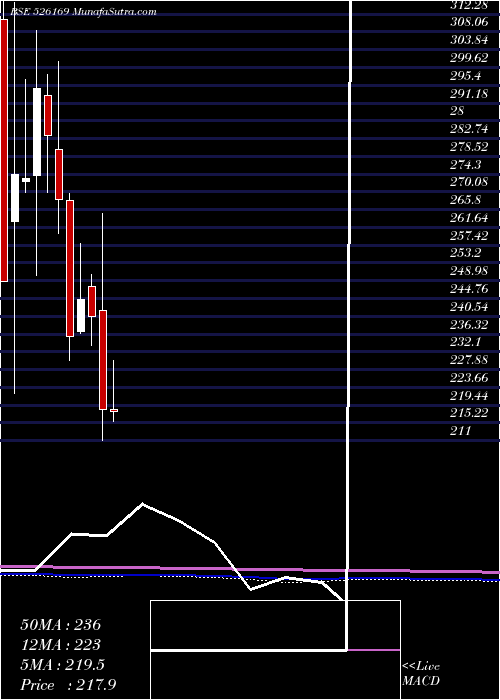Click the 232.1 price axis label

[x=467, y=342]
